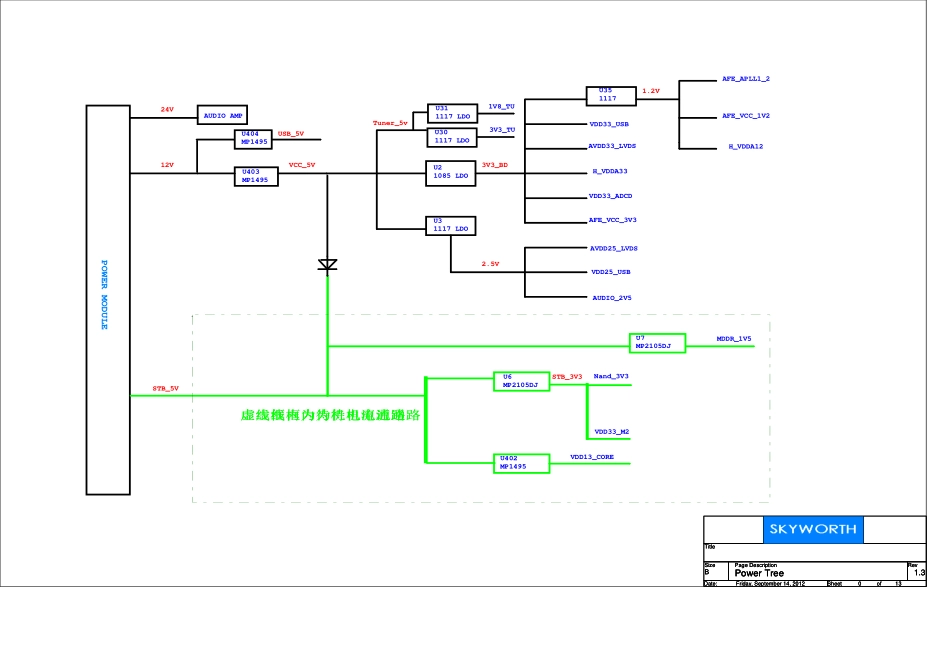Click the 1V8_TU output label
950x672 pixels.
[502, 107]
